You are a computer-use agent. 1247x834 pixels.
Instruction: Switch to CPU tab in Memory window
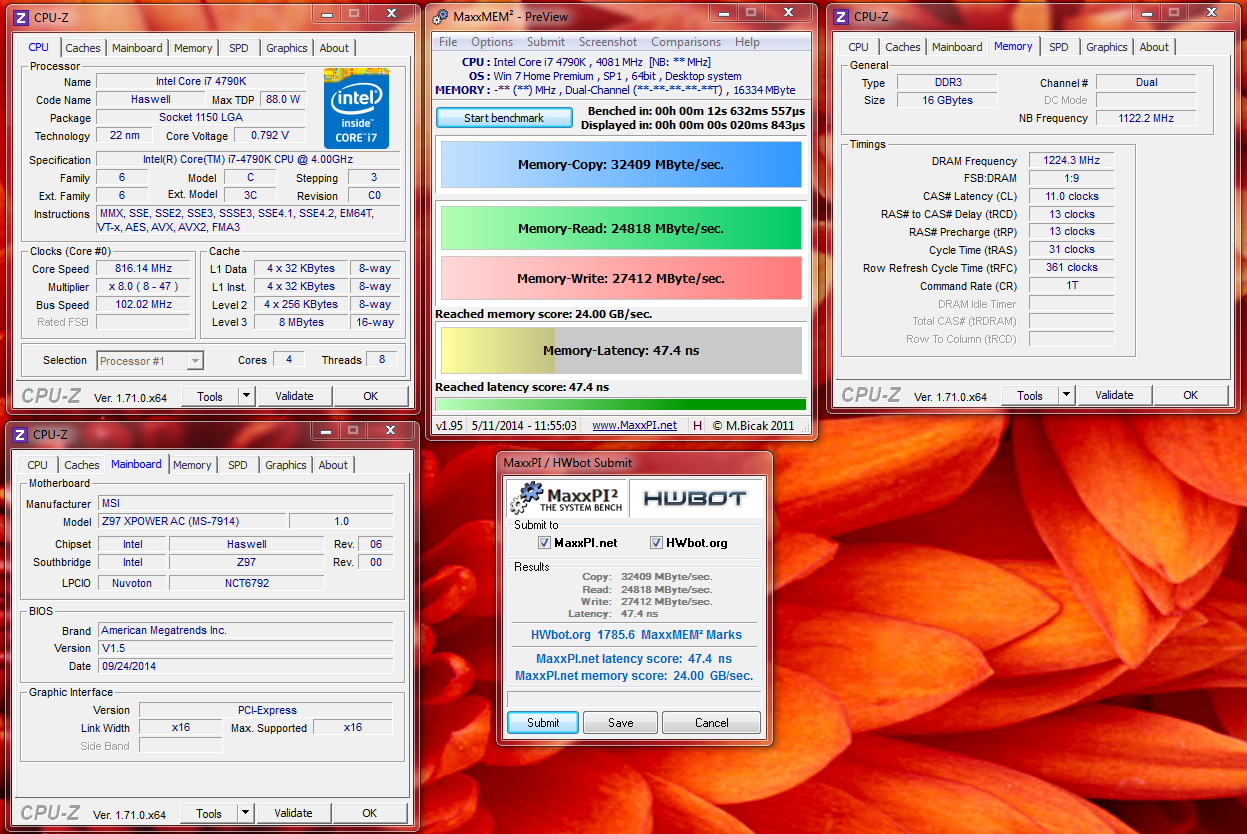pyautogui.click(x=858, y=47)
